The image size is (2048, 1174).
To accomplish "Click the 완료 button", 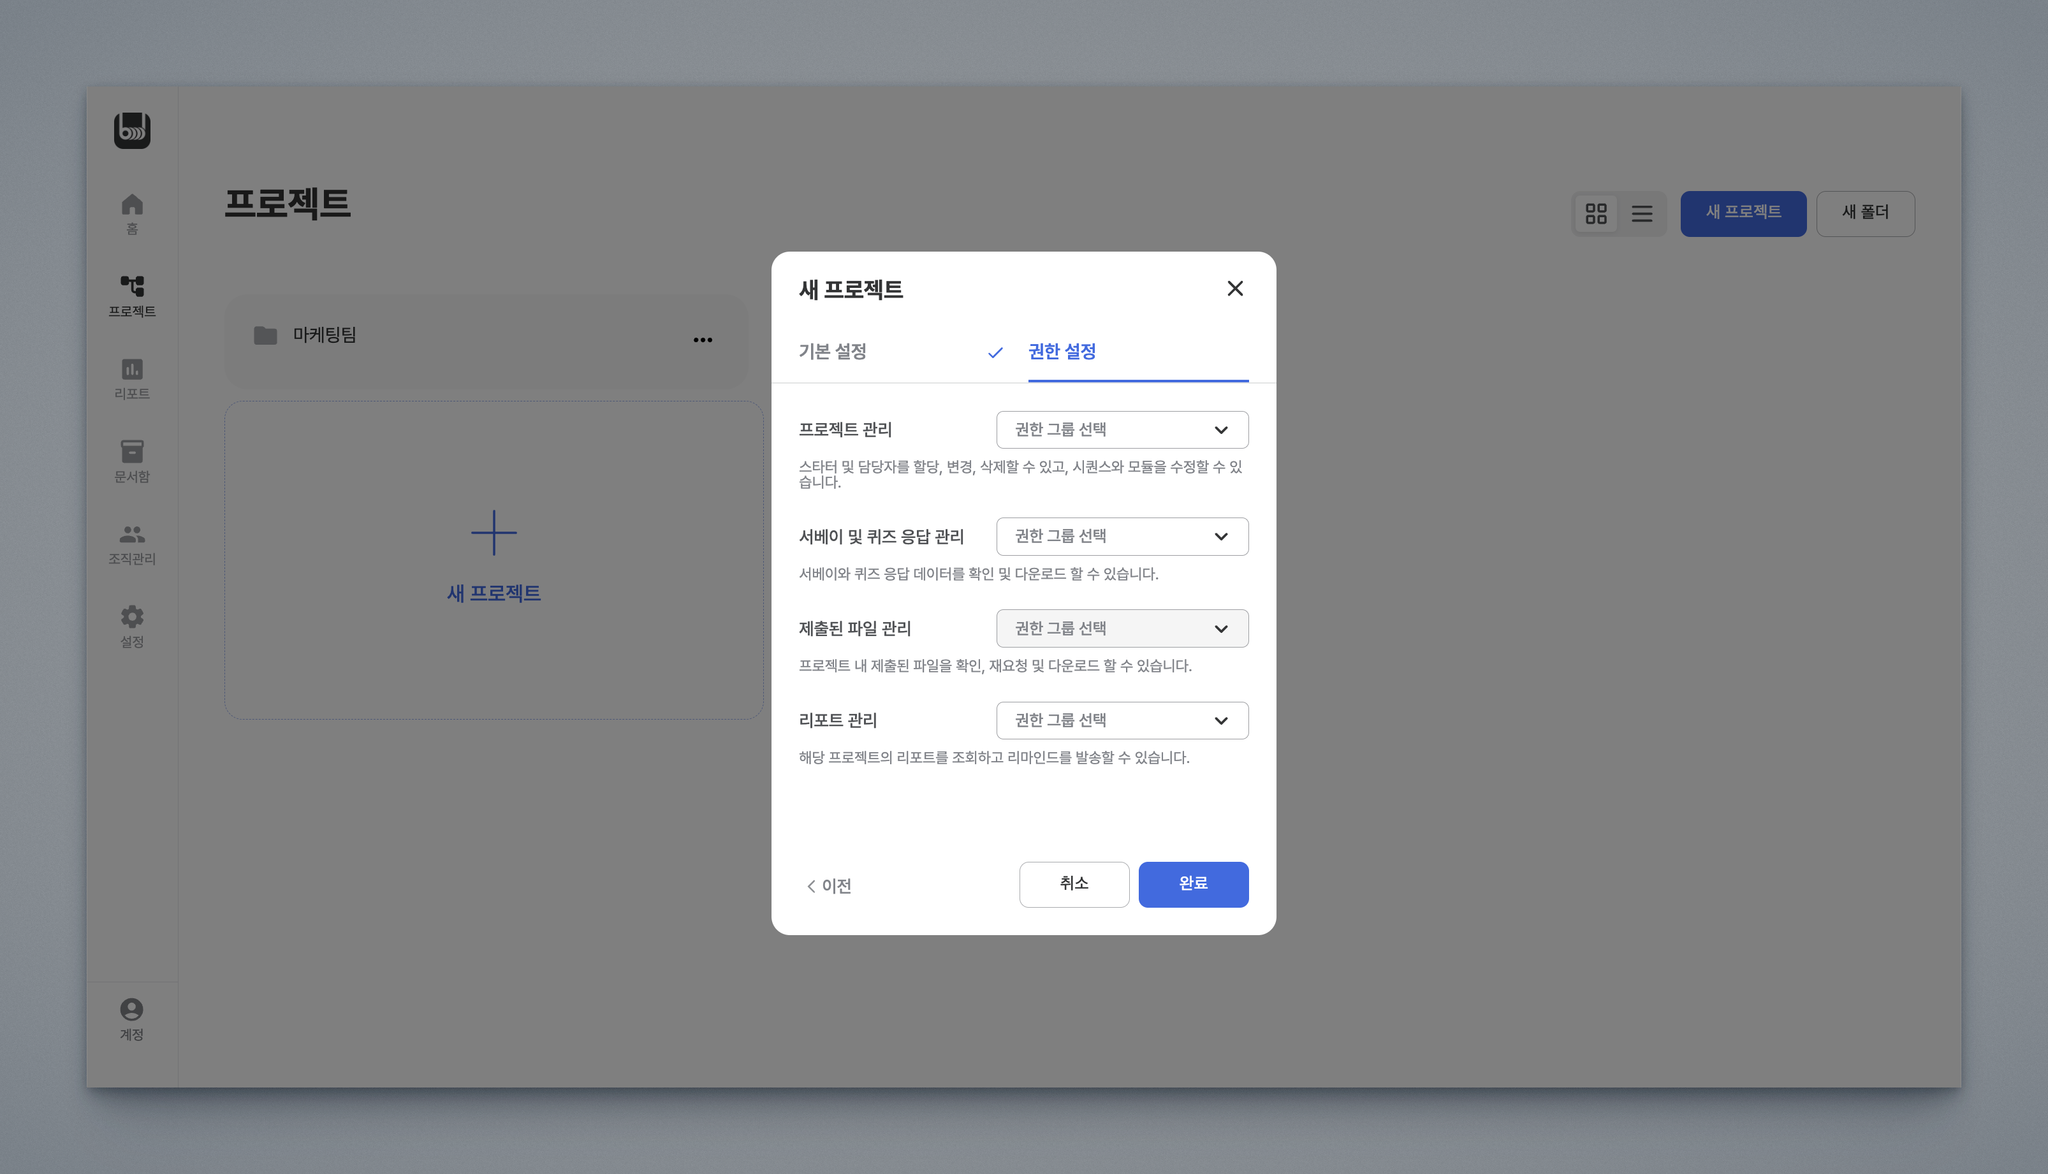I will point(1193,884).
